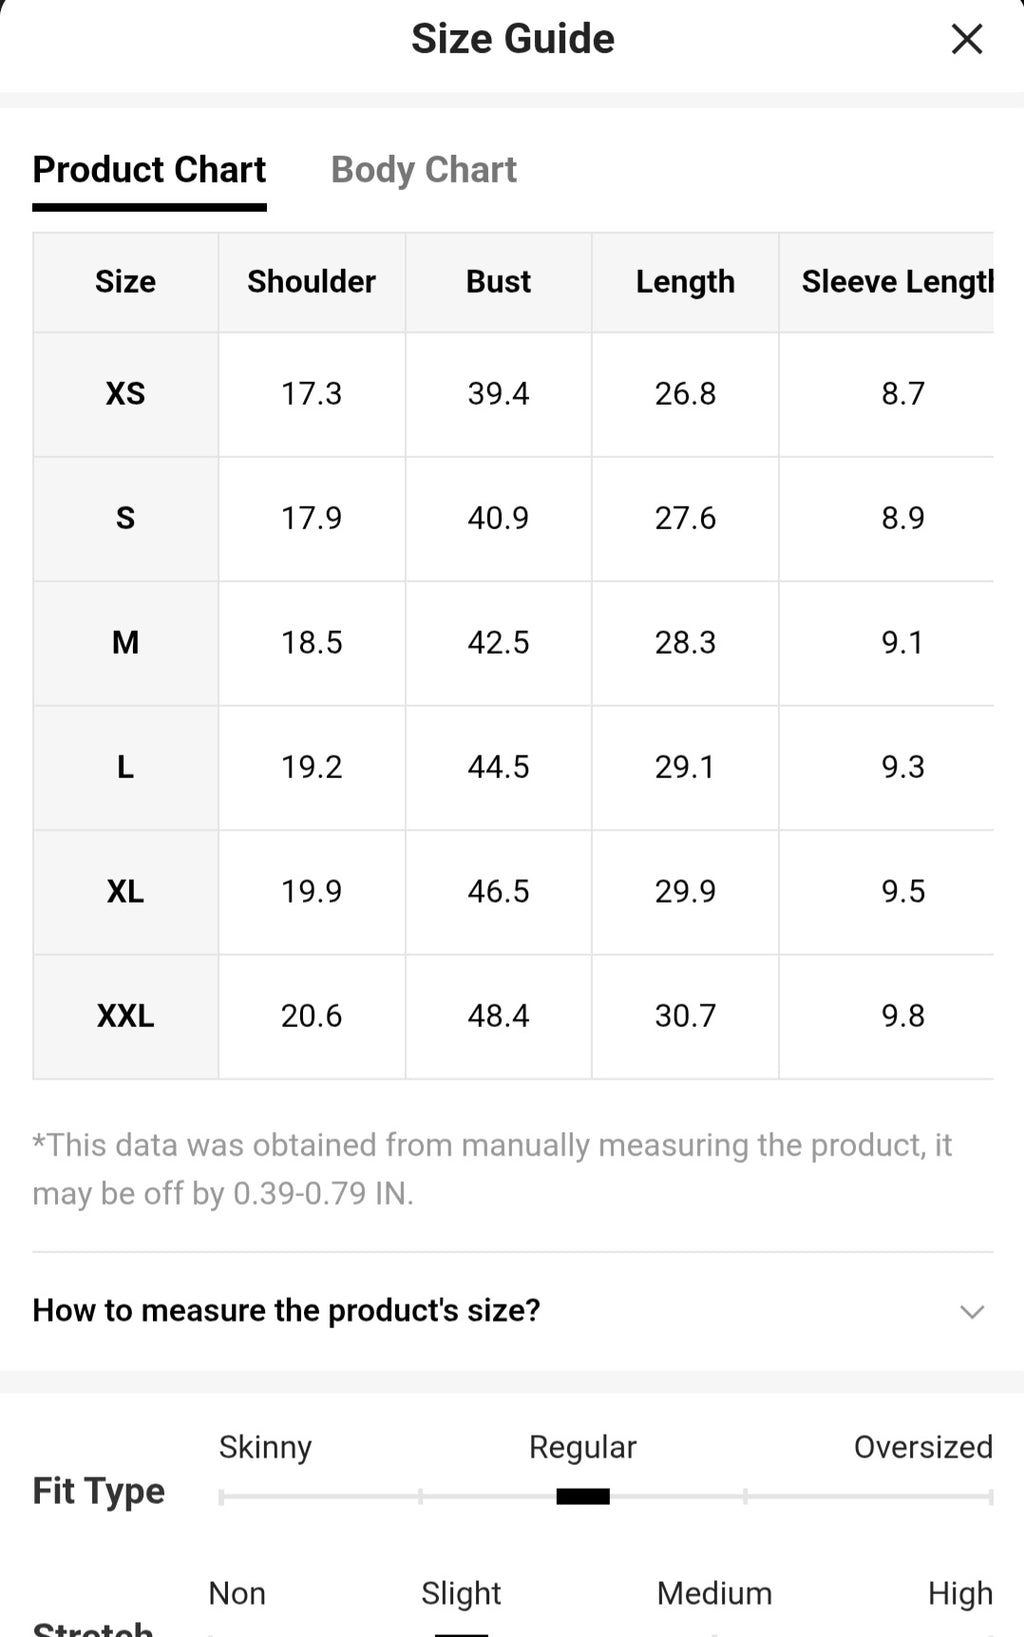Click the Regular fit type marker
The width and height of the screenshot is (1024, 1637).
(x=583, y=1496)
